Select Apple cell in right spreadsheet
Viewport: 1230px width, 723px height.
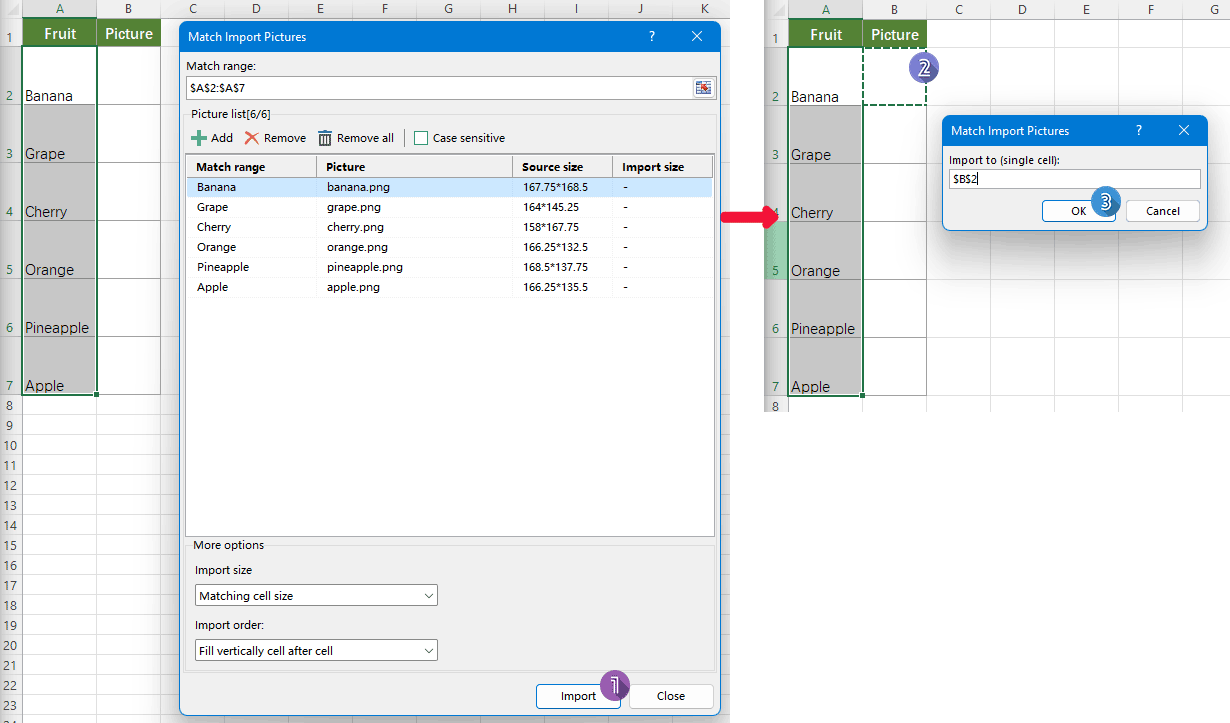pyautogui.click(x=826, y=367)
